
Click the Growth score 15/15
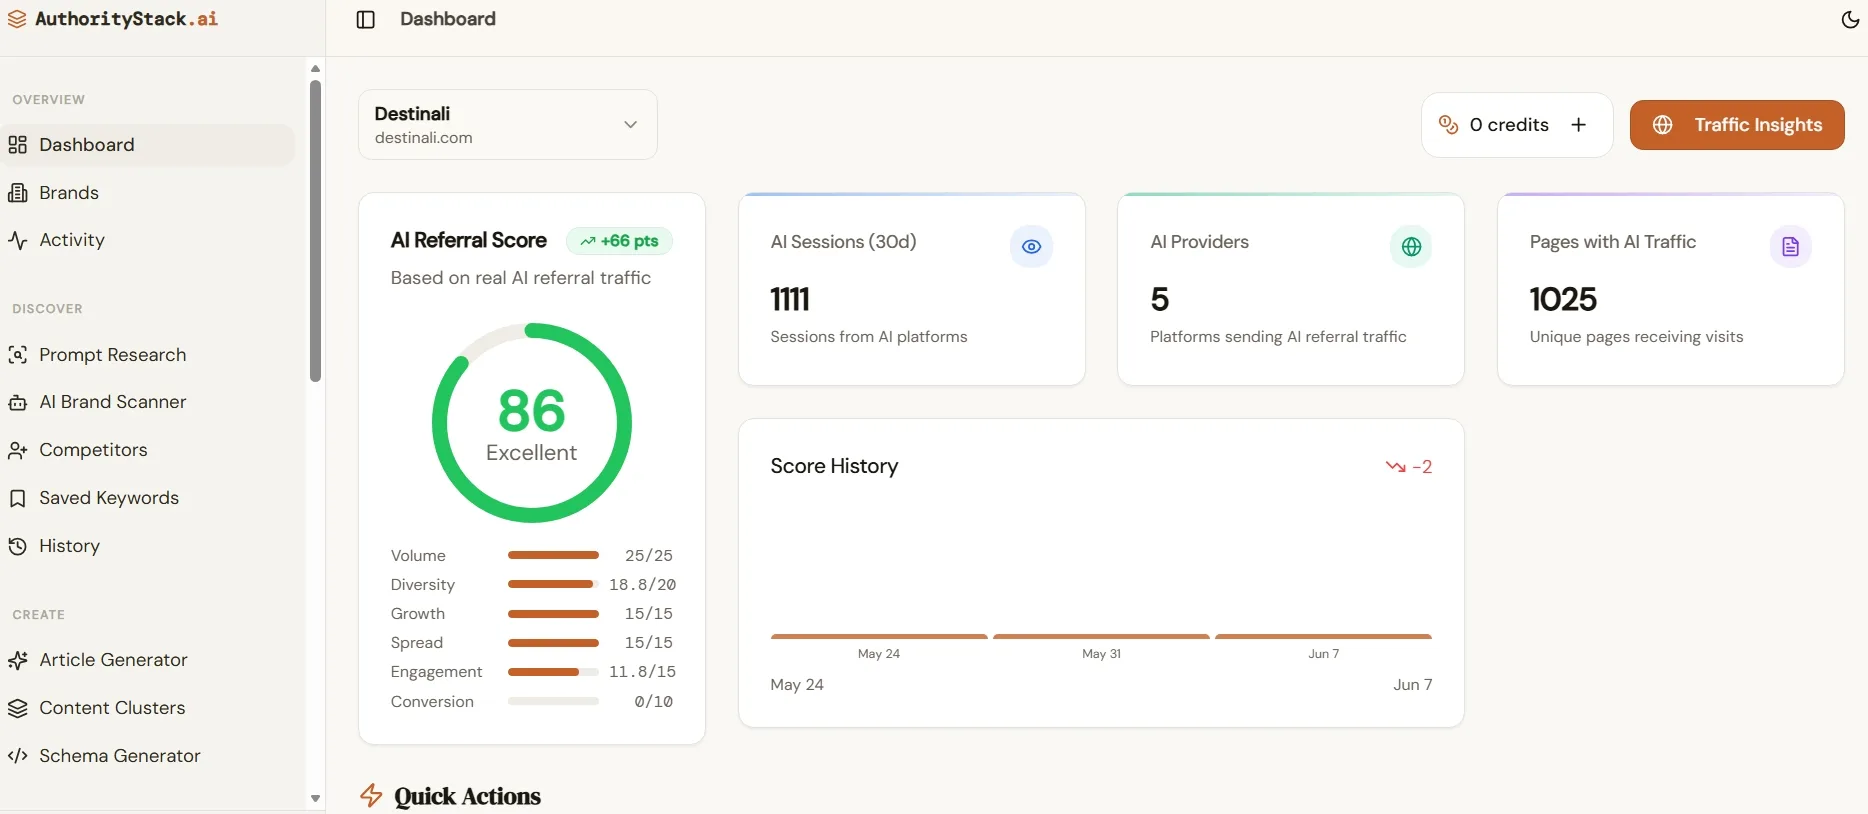649,614
